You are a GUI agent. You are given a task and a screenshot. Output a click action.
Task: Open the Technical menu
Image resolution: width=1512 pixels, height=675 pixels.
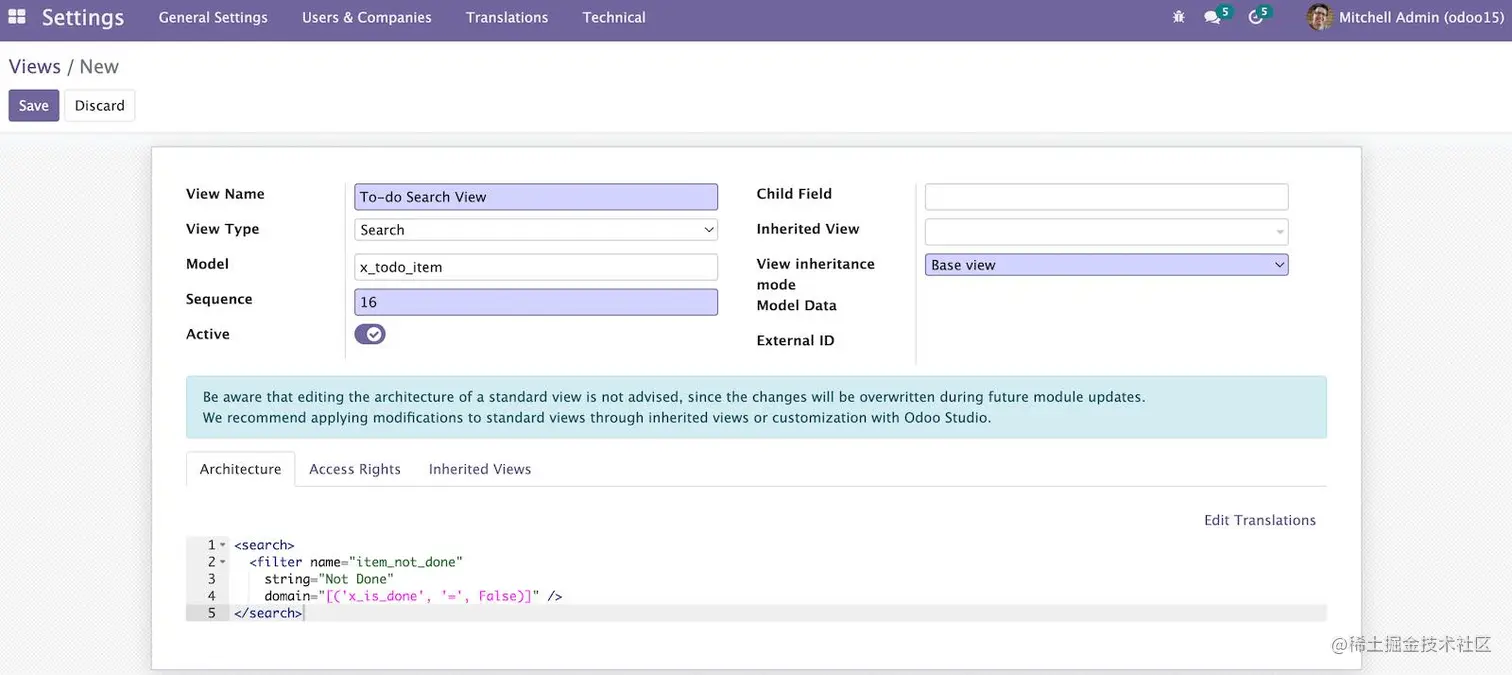[x=614, y=17]
